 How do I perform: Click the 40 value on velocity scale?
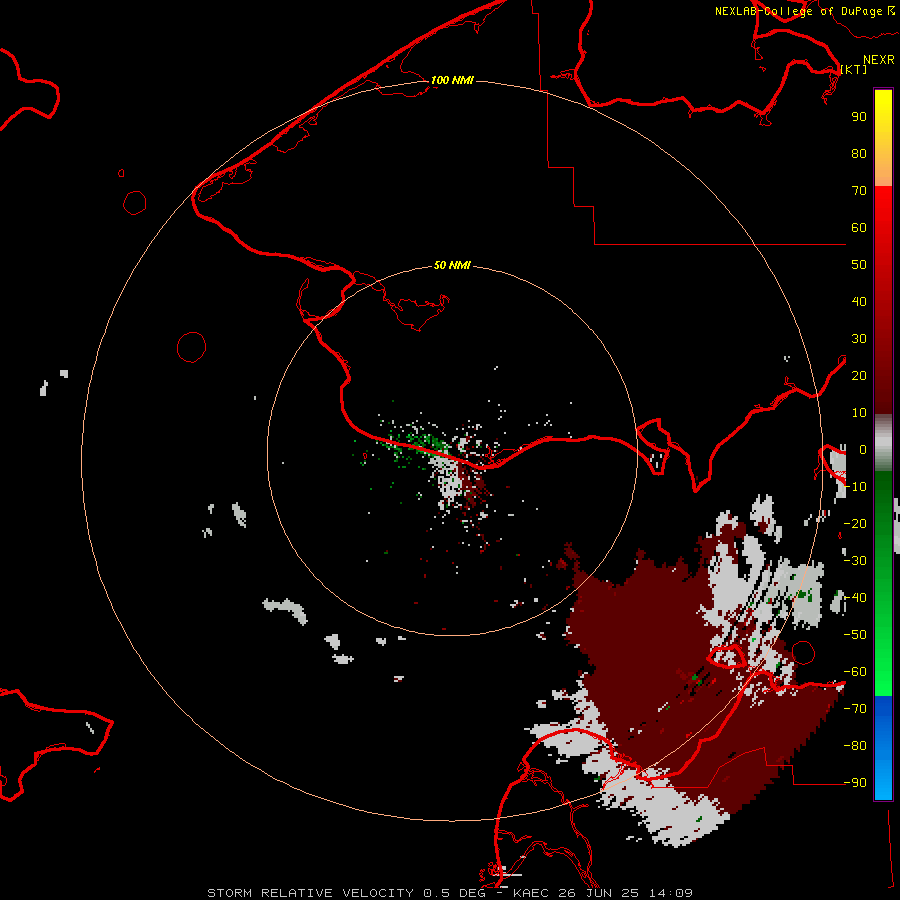(x=859, y=301)
